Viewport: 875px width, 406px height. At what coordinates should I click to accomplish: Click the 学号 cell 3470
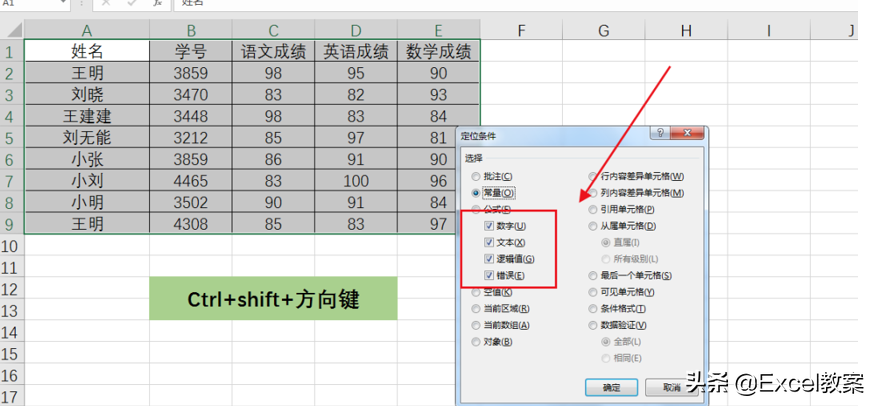click(x=191, y=94)
